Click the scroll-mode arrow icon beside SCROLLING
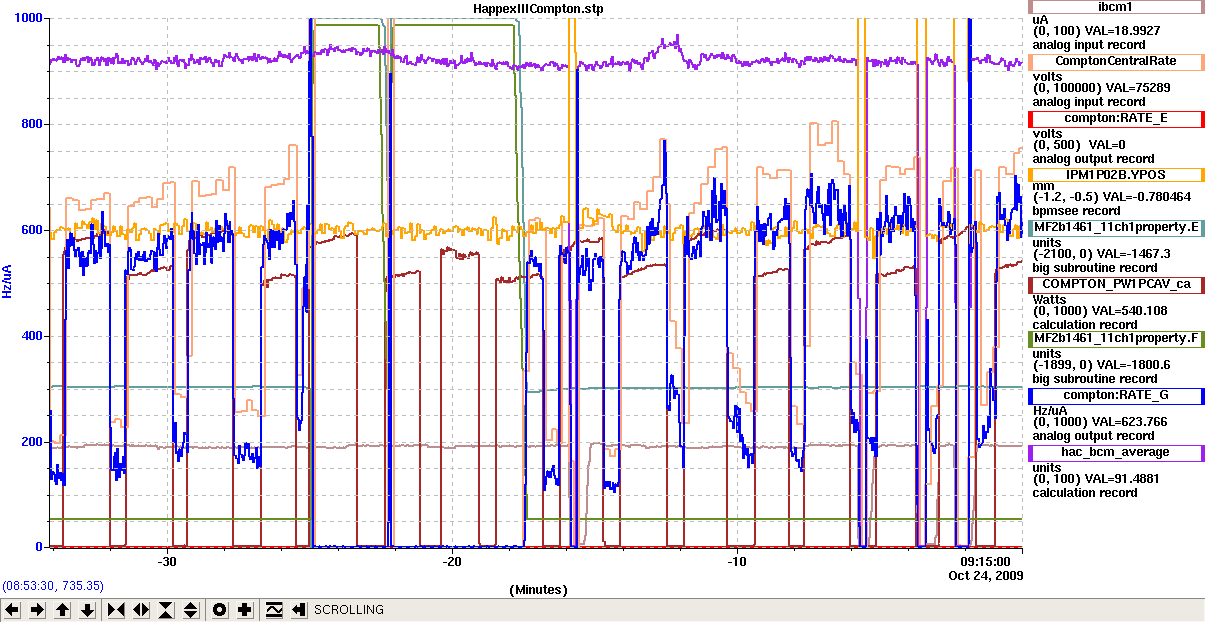Screen dimensions: 1205x622 click(298, 609)
